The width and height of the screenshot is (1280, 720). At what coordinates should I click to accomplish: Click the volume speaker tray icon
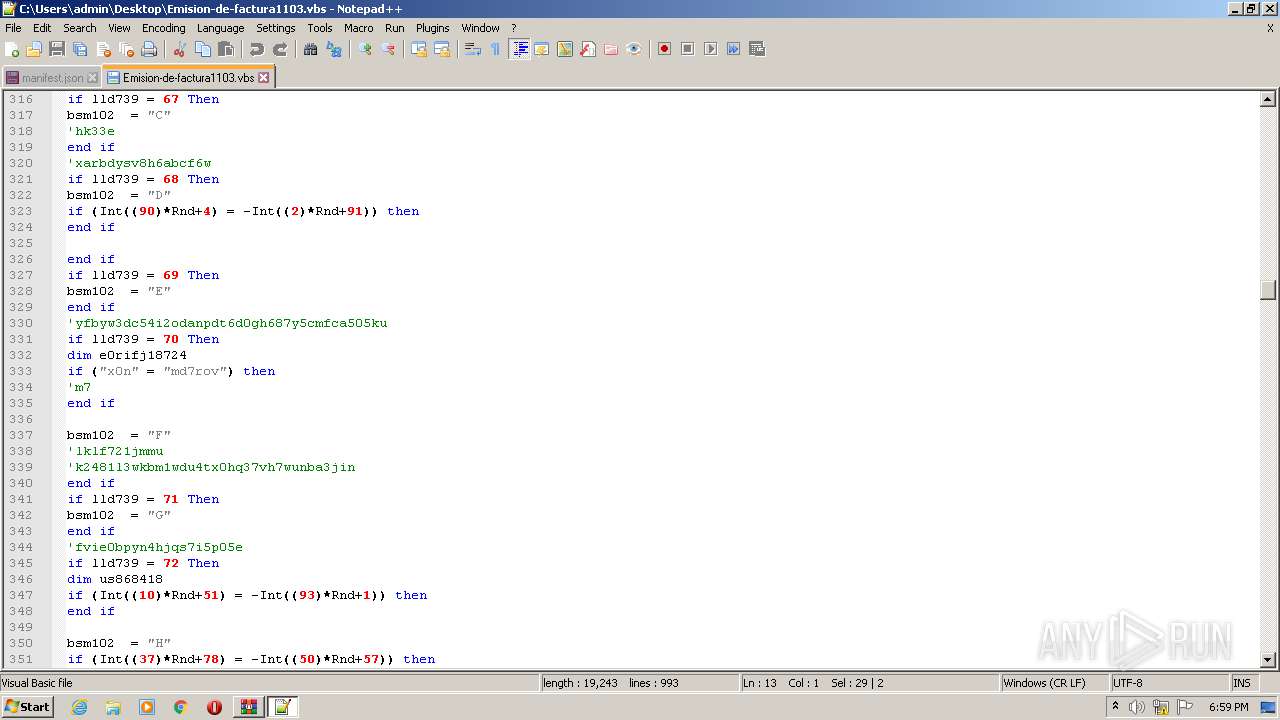1136,707
